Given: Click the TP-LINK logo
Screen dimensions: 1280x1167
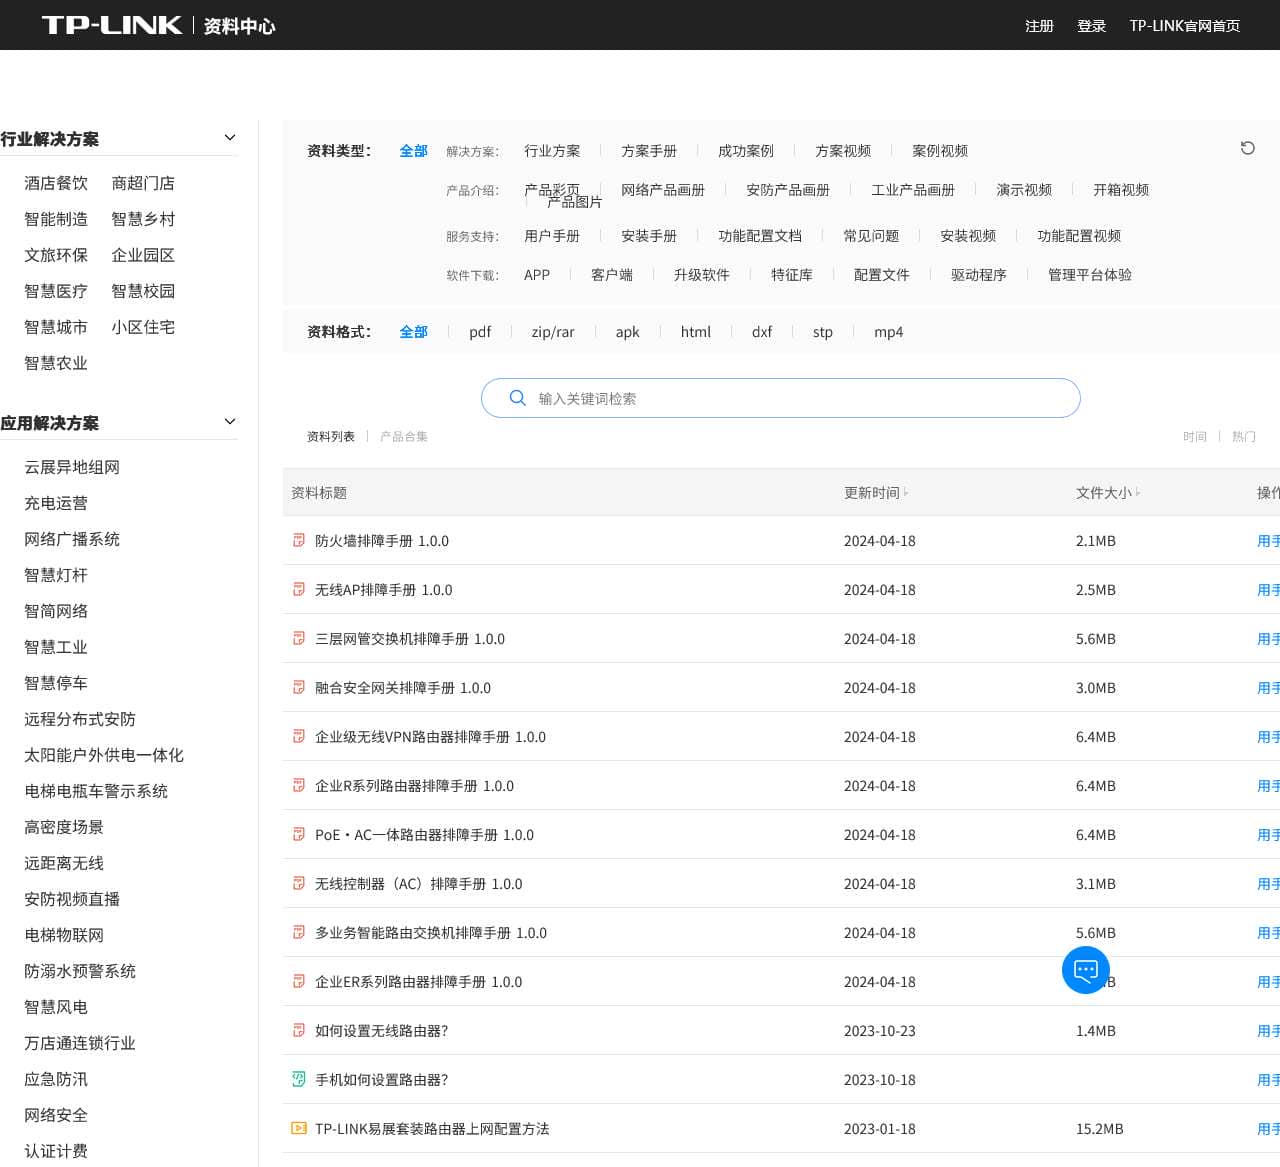Looking at the screenshot, I should (x=111, y=25).
